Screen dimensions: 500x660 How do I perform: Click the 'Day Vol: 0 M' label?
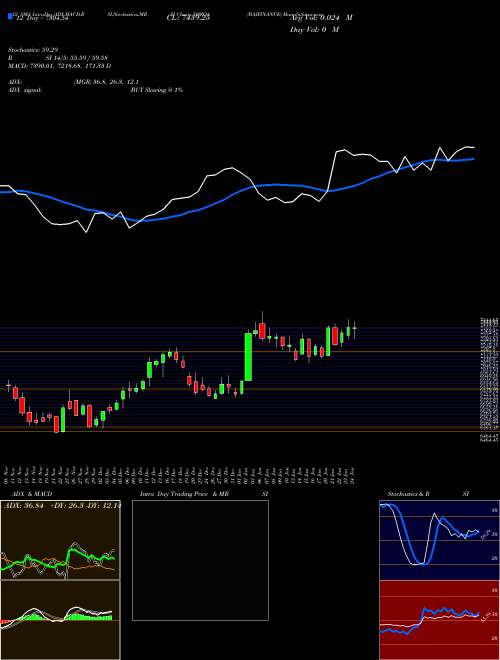[314, 29]
